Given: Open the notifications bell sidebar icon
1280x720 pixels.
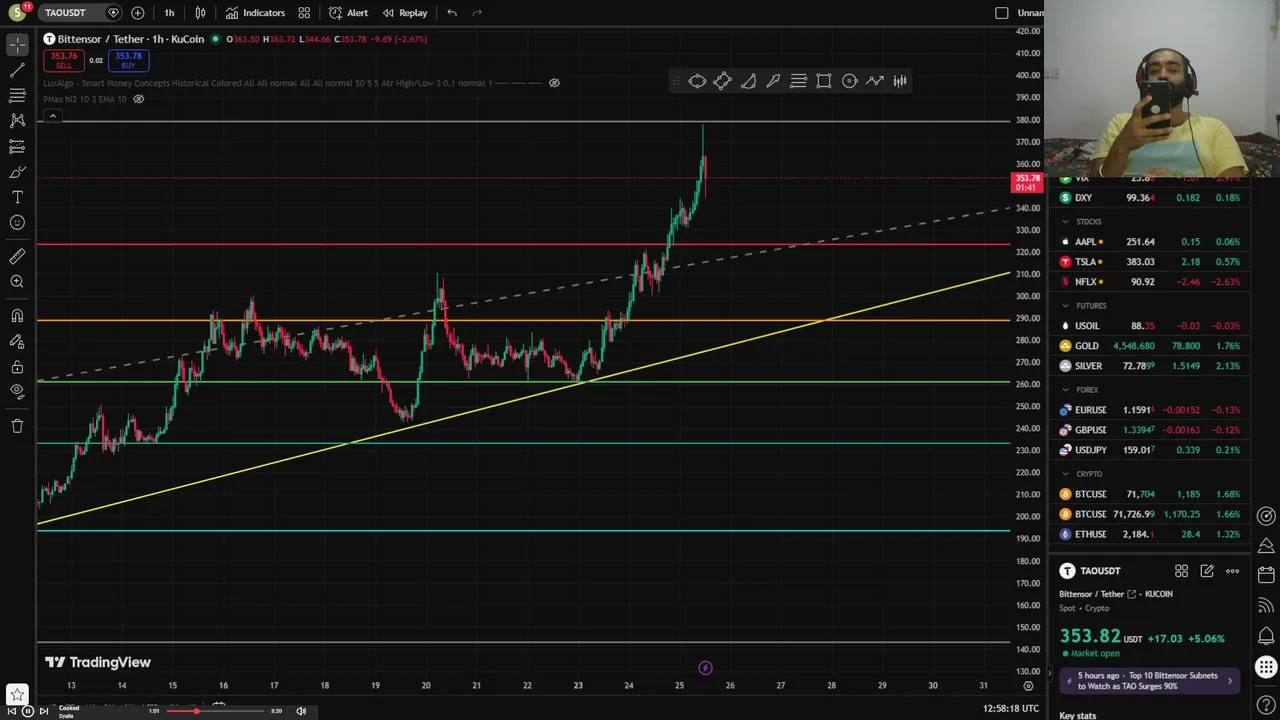Looking at the screenshot, I should pos(1266,636).
